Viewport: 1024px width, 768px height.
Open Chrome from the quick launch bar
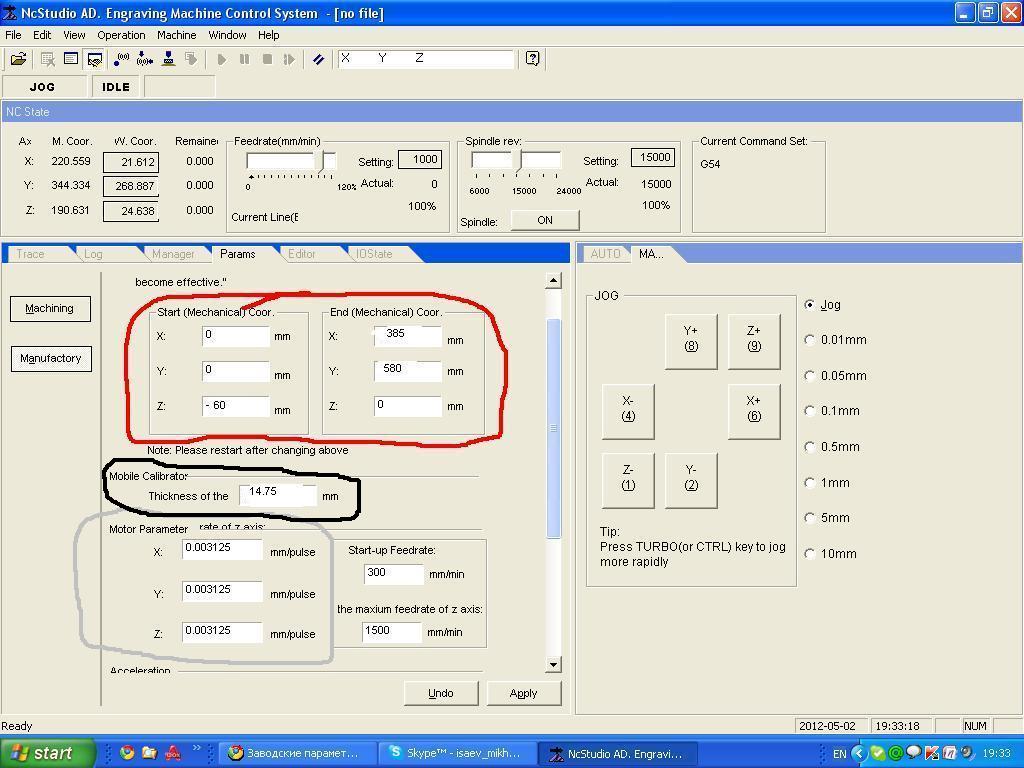[127, 753]
